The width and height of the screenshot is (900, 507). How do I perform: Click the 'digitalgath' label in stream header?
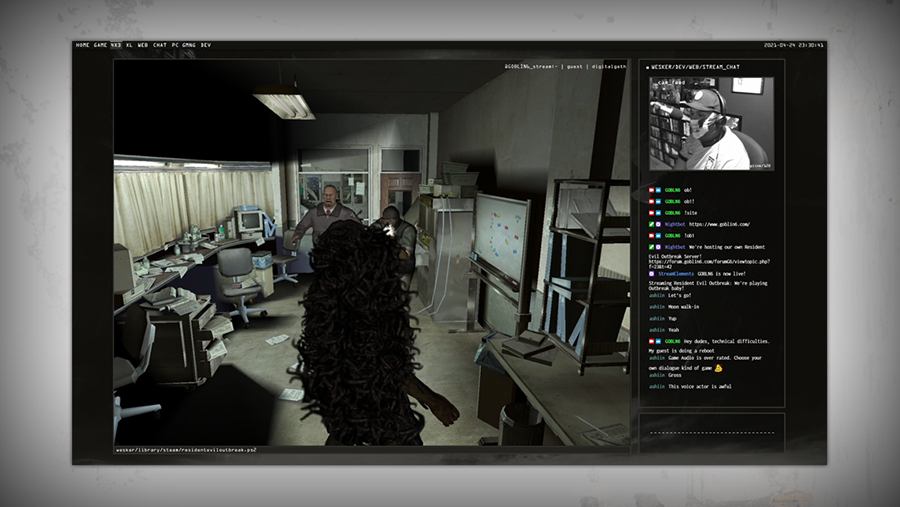[x=609, y=67]
